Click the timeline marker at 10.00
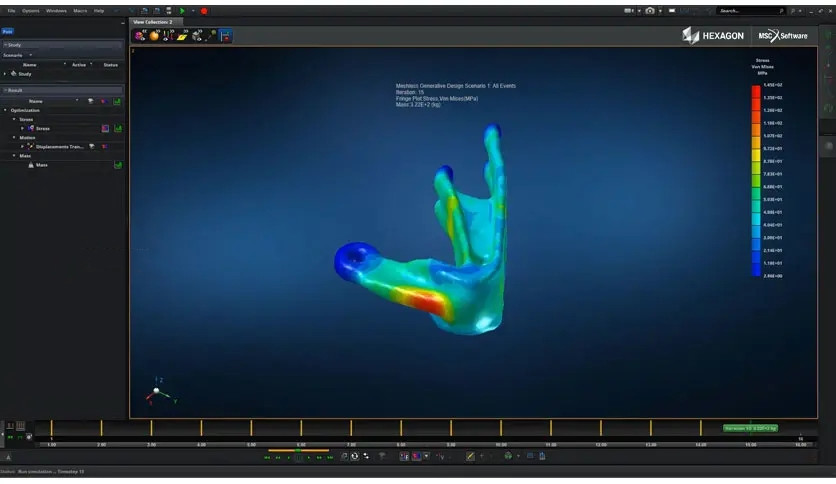Viewport: 836px width, 484px height. pos(501,427)
